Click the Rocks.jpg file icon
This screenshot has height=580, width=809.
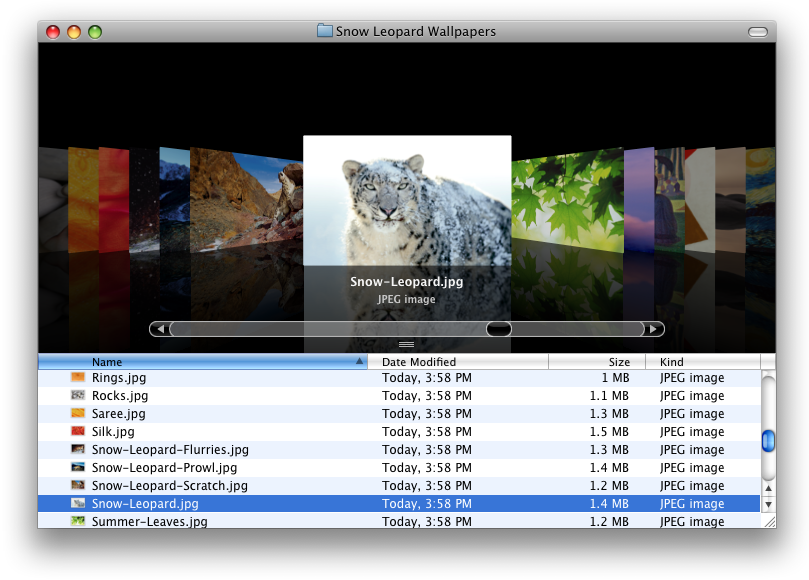(78, 396)
